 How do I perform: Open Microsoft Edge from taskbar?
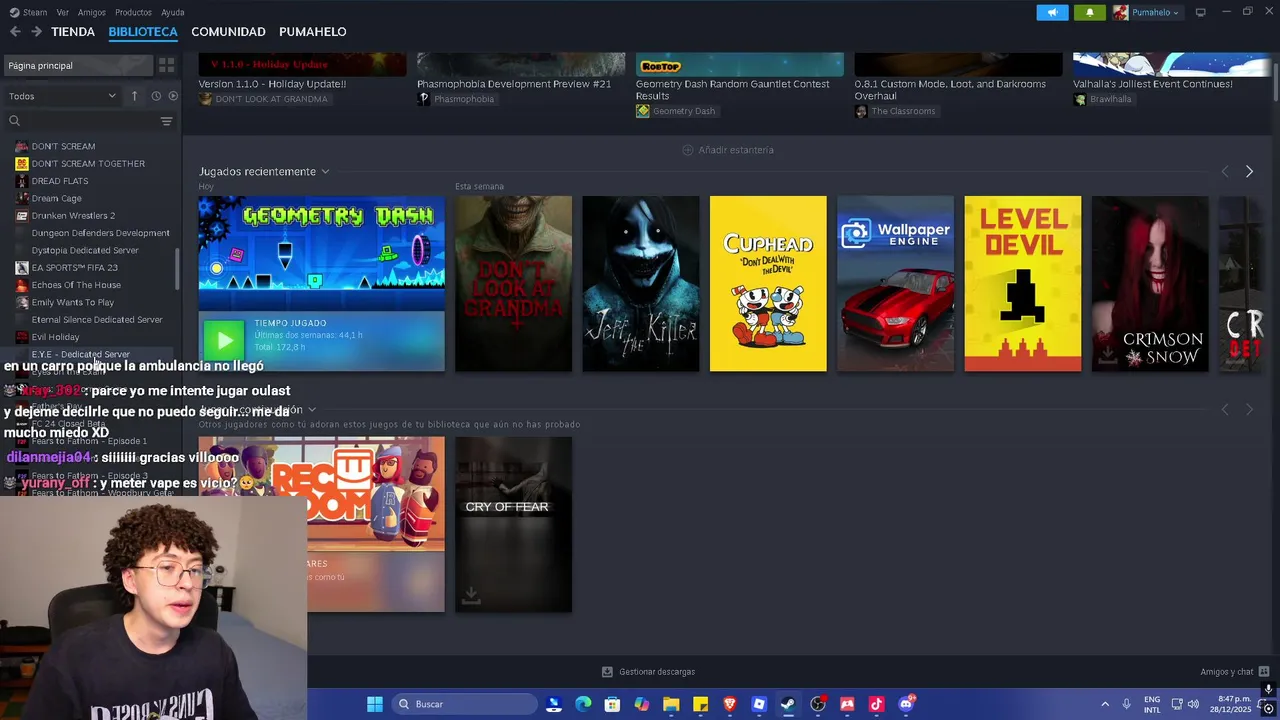pyautogui.click(x=583, y=704)
